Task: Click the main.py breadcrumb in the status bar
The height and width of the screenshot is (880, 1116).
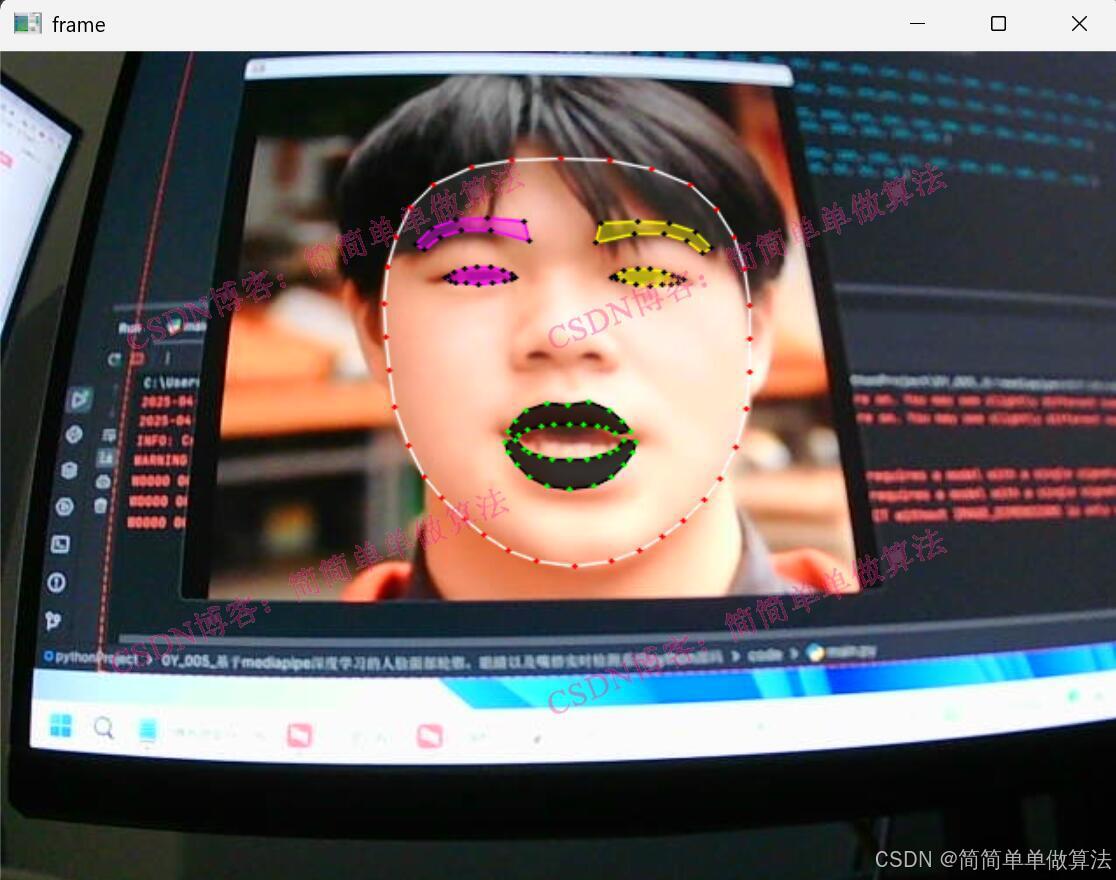Action: (843, 651)
